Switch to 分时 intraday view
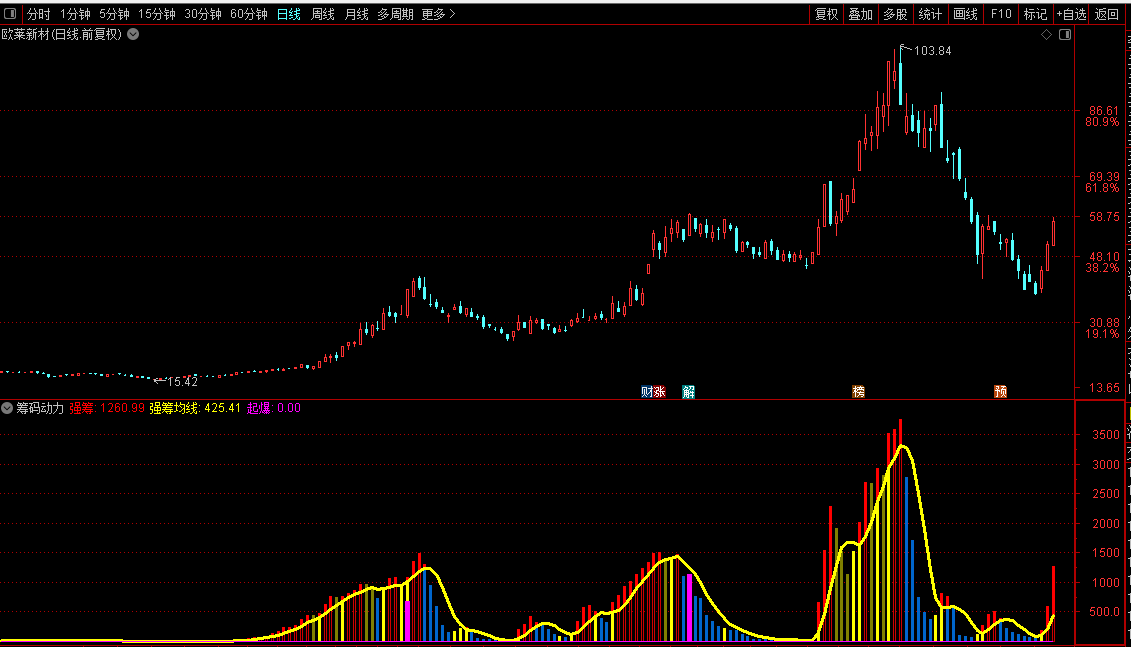This screenshot has height=647, width=1131. pyautogui.click(x=38, y=14)
